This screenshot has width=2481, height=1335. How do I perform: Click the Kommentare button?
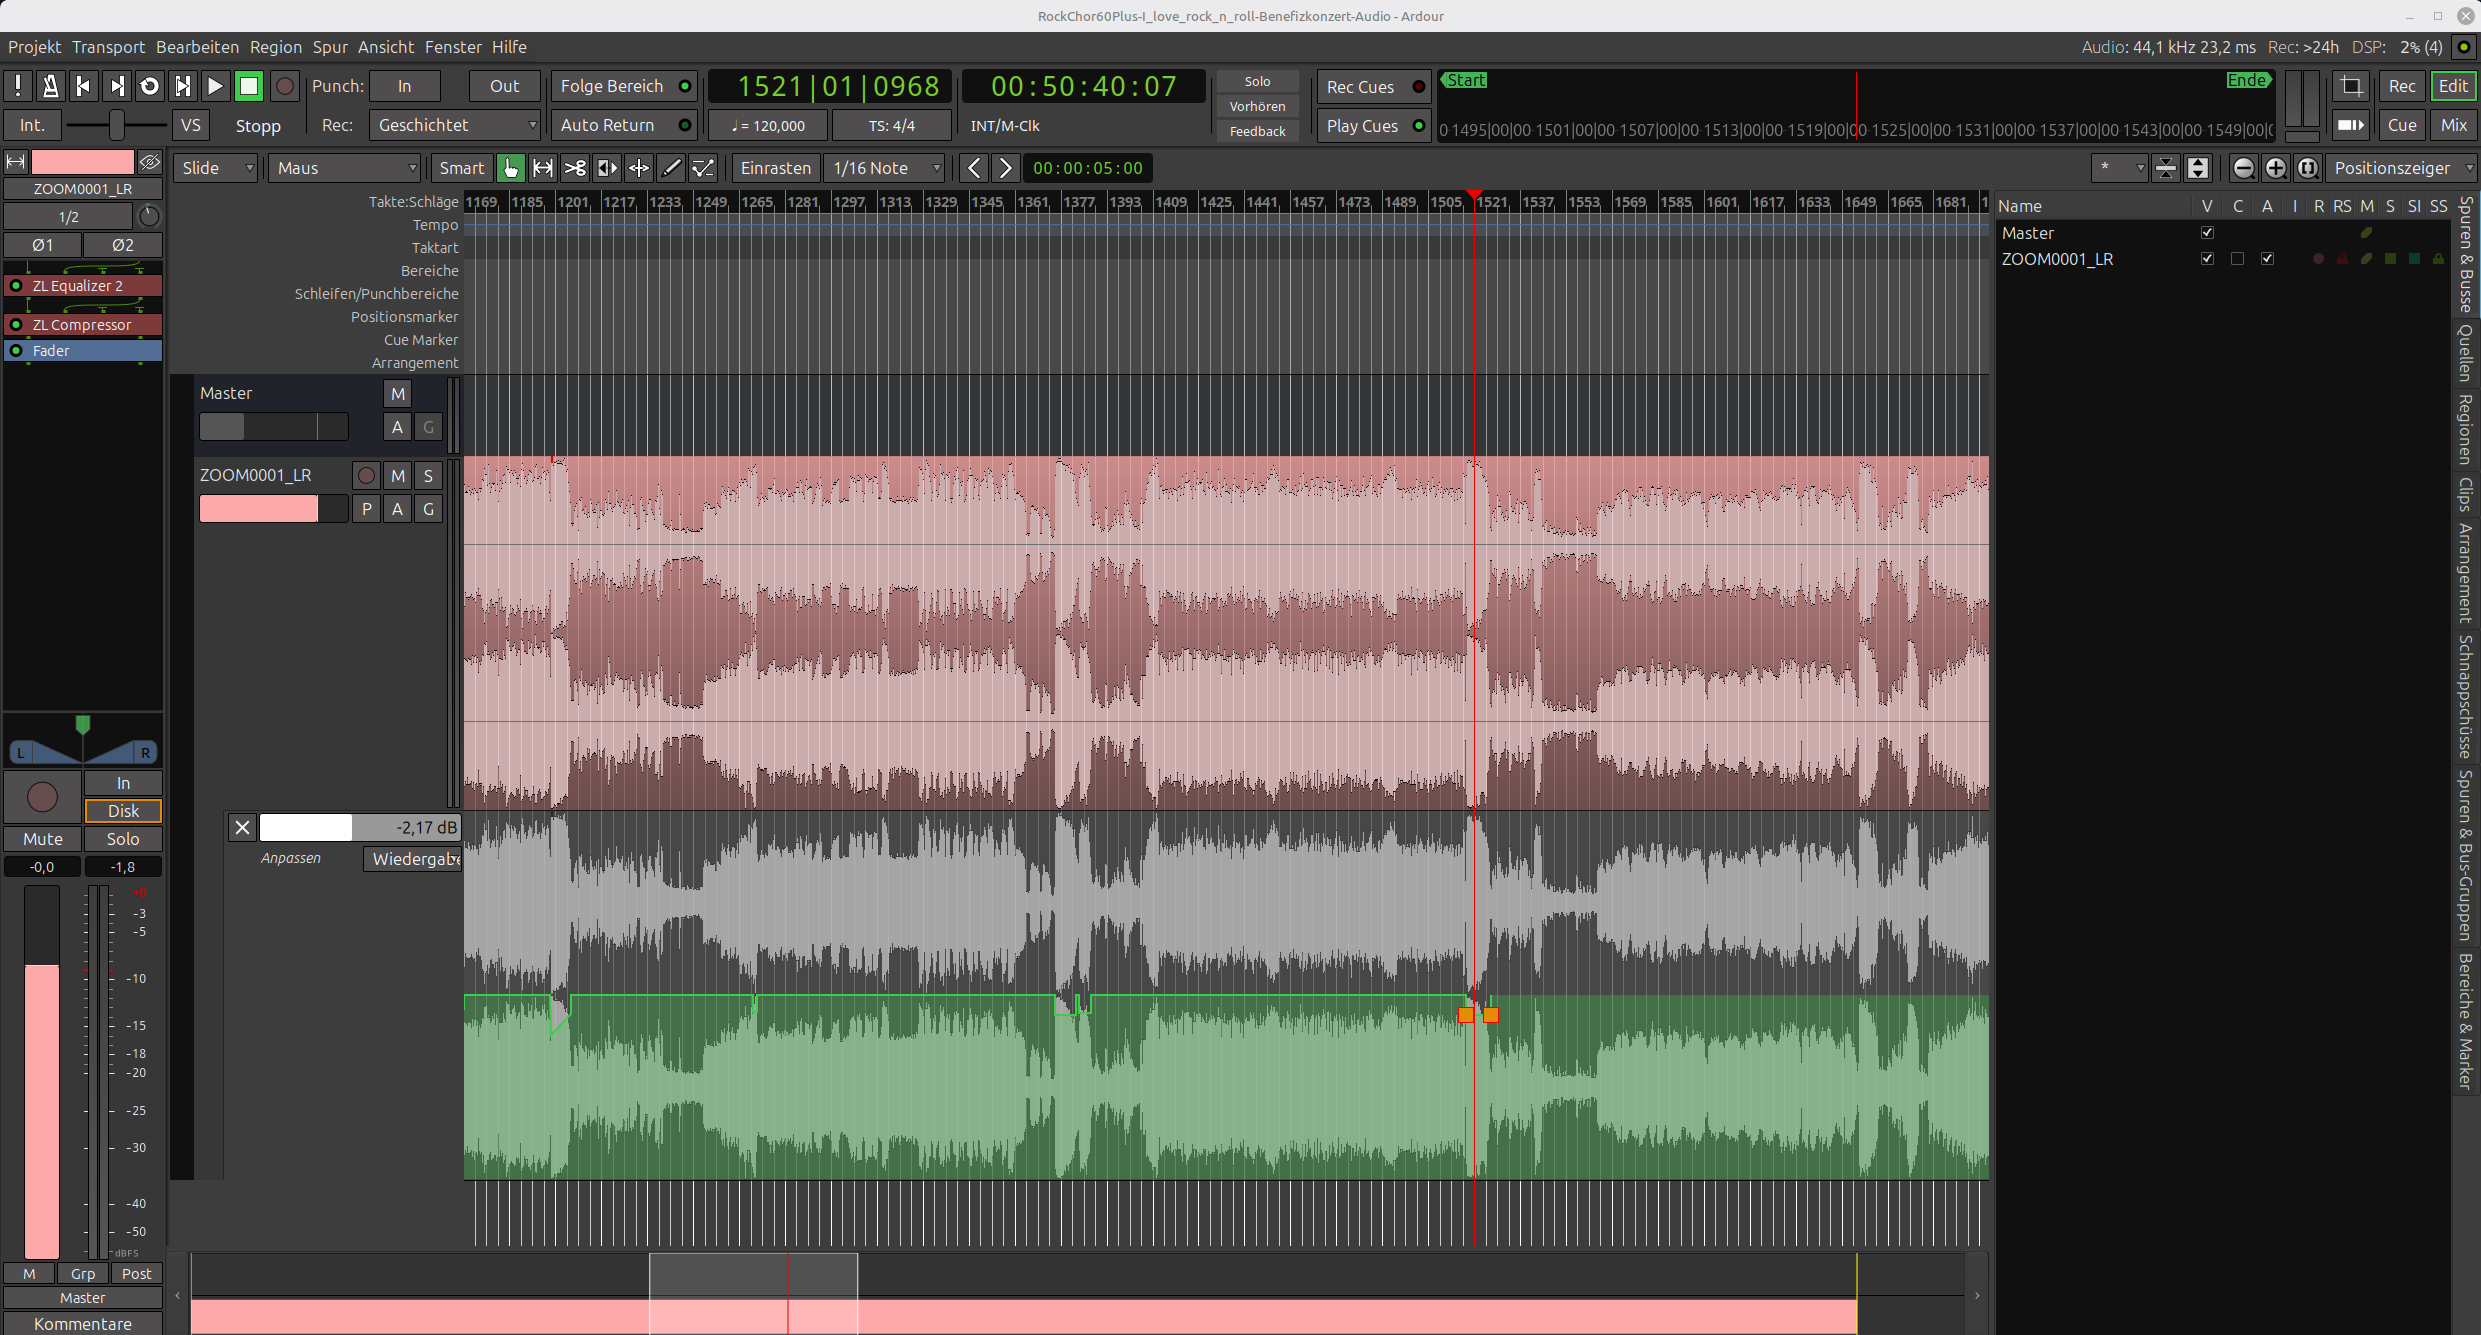point(82,1323)
